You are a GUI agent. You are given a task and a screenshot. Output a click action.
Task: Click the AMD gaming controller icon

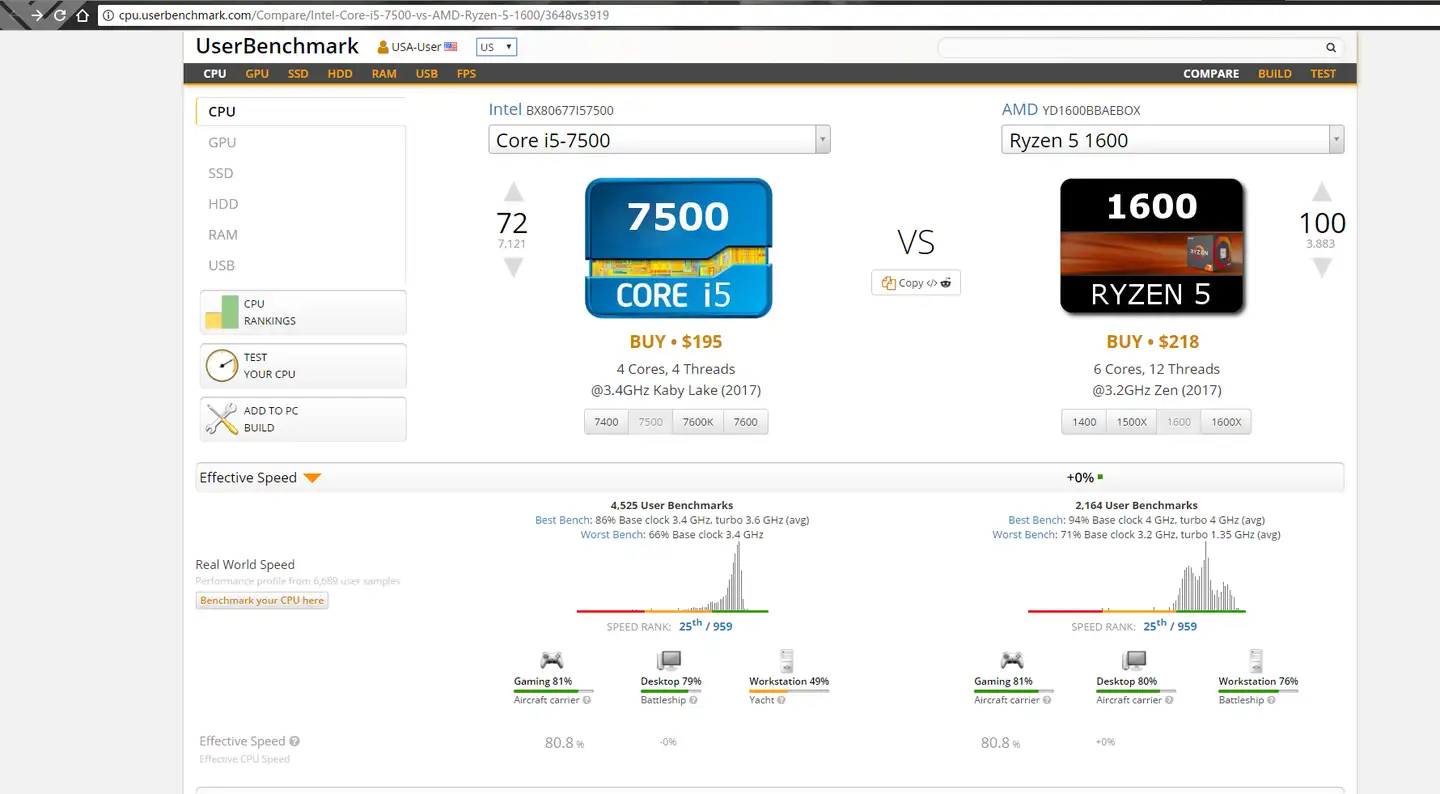click(1012, 660)
